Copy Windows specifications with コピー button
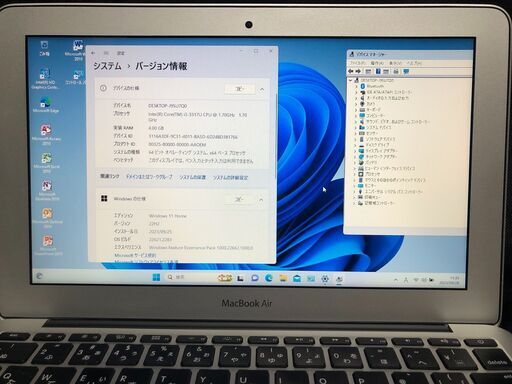 tap(239, 199)
